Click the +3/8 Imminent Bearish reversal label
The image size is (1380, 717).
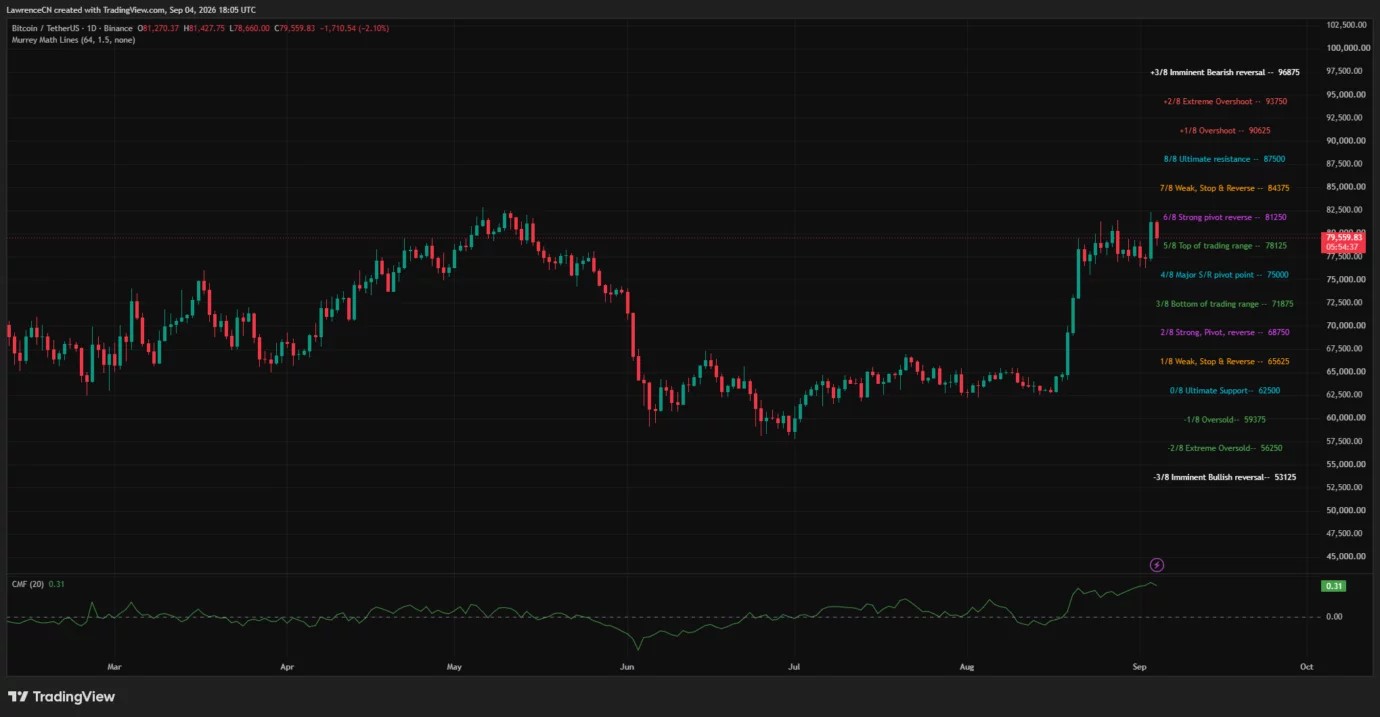(1225, 72)
